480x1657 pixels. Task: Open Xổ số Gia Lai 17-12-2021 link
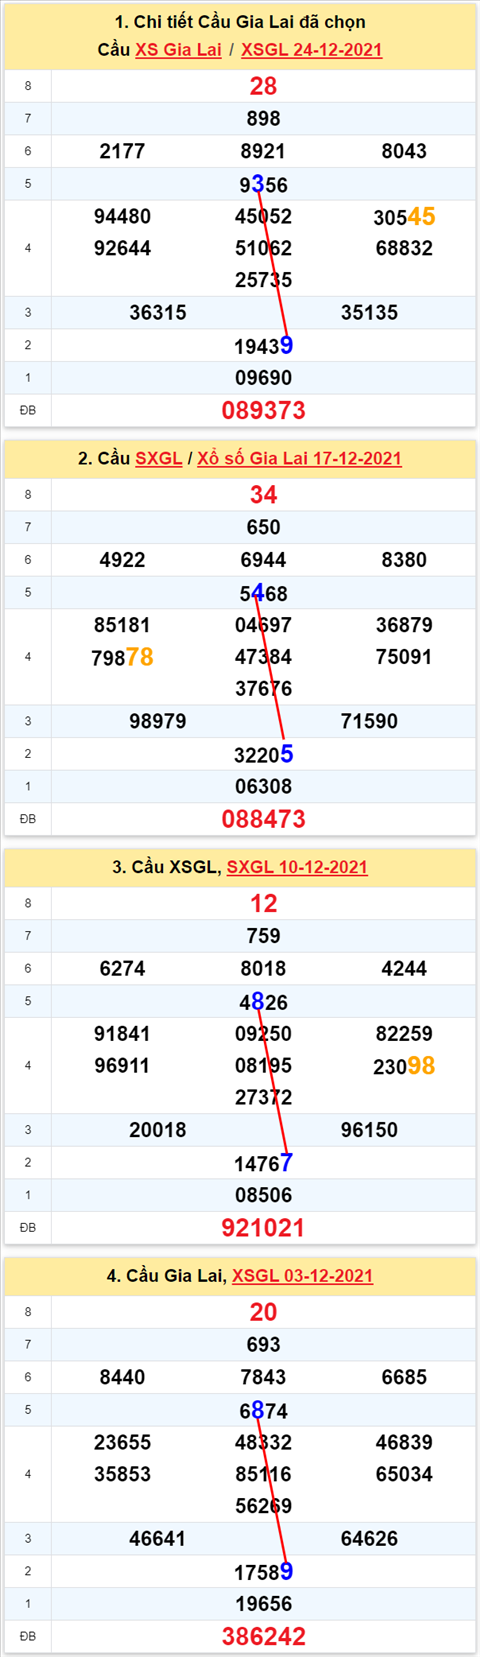(299, 459)
